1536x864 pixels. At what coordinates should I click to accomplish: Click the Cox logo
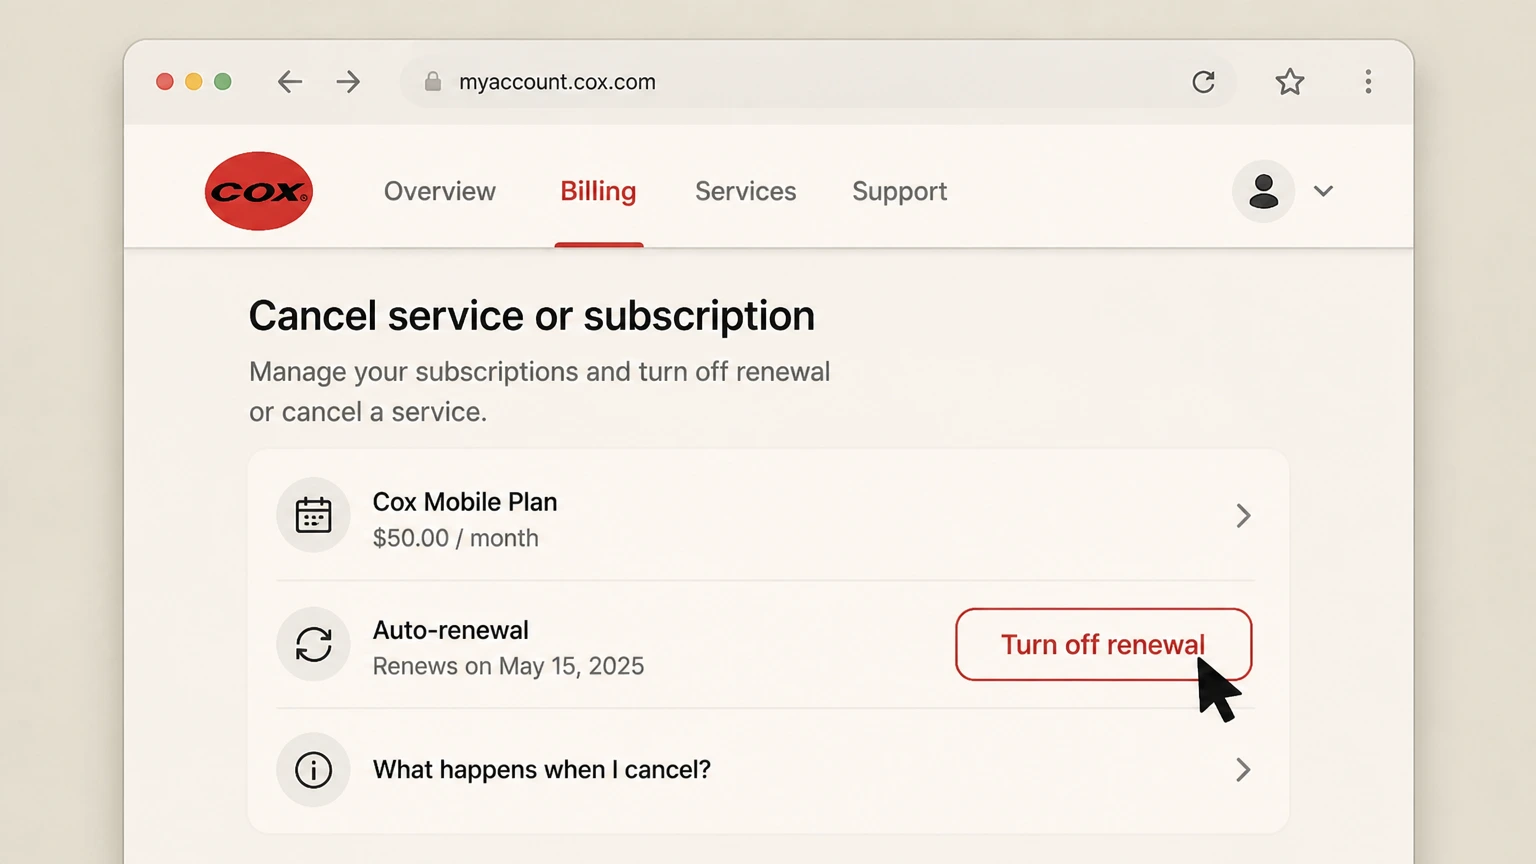point(259,191)
